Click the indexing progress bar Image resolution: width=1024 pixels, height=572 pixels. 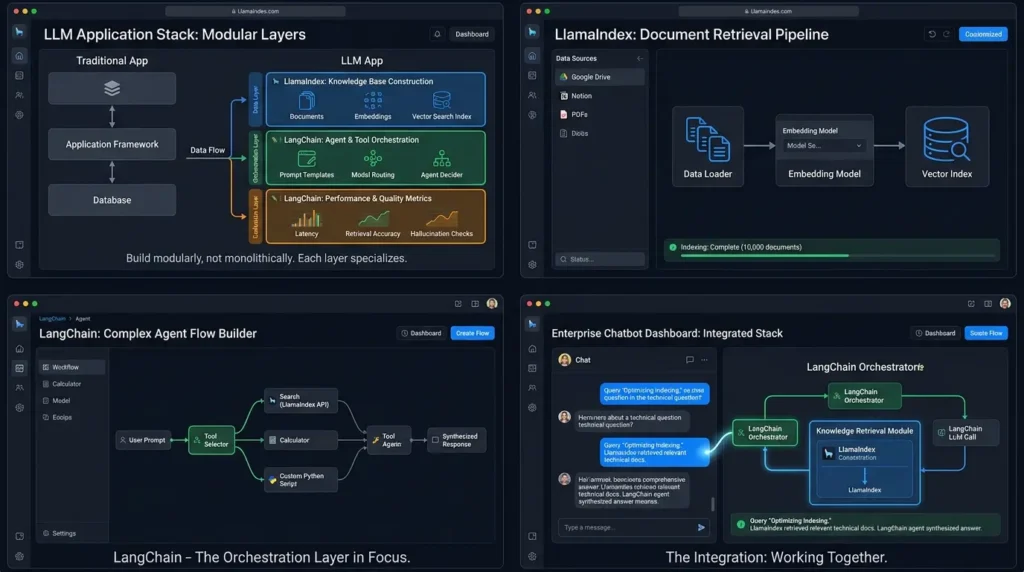pos(839,255)
